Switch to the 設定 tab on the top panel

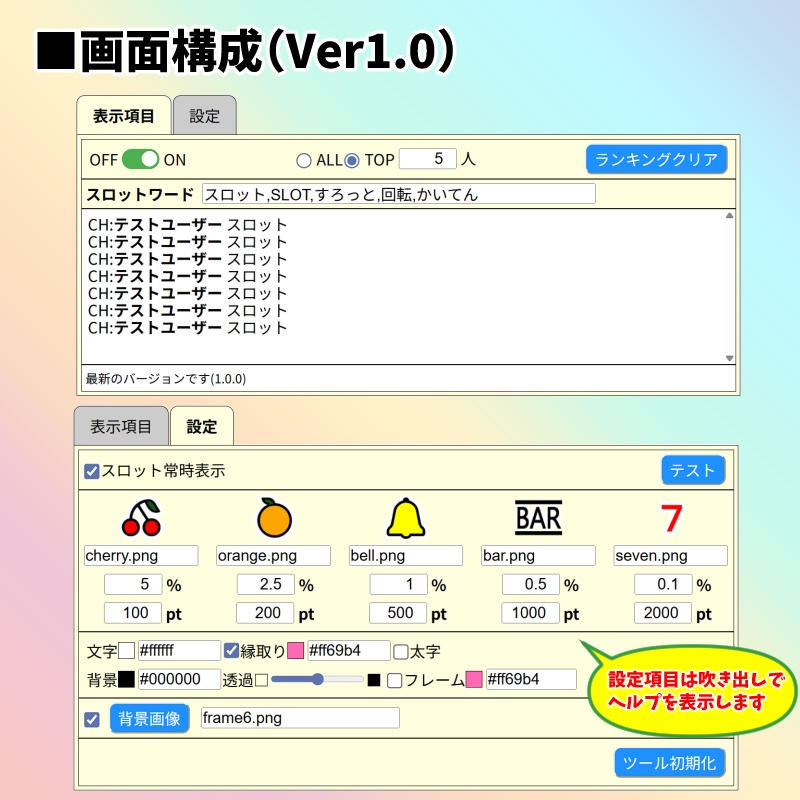204,116
